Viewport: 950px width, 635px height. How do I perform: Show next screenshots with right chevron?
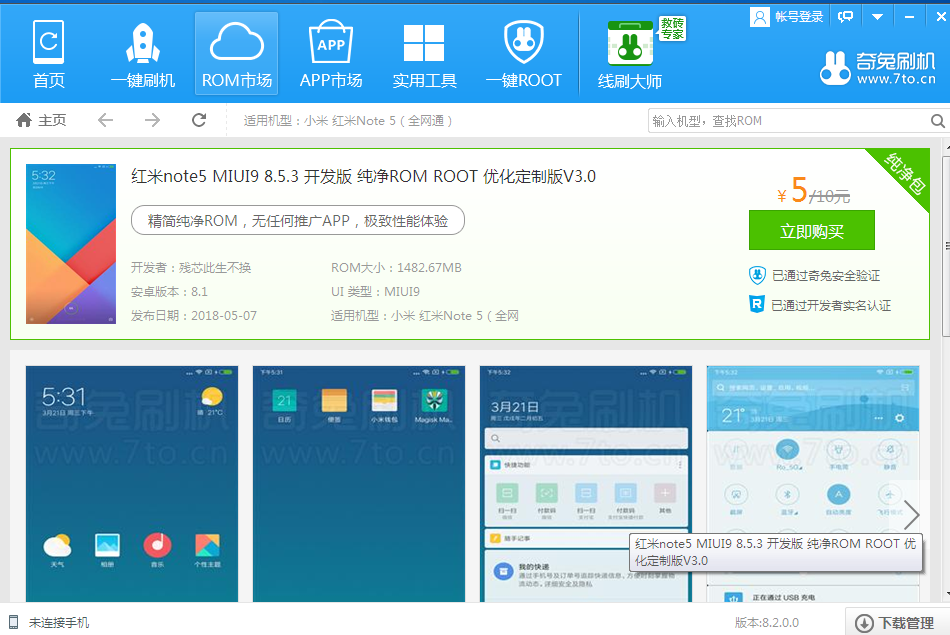pos(911,515)
